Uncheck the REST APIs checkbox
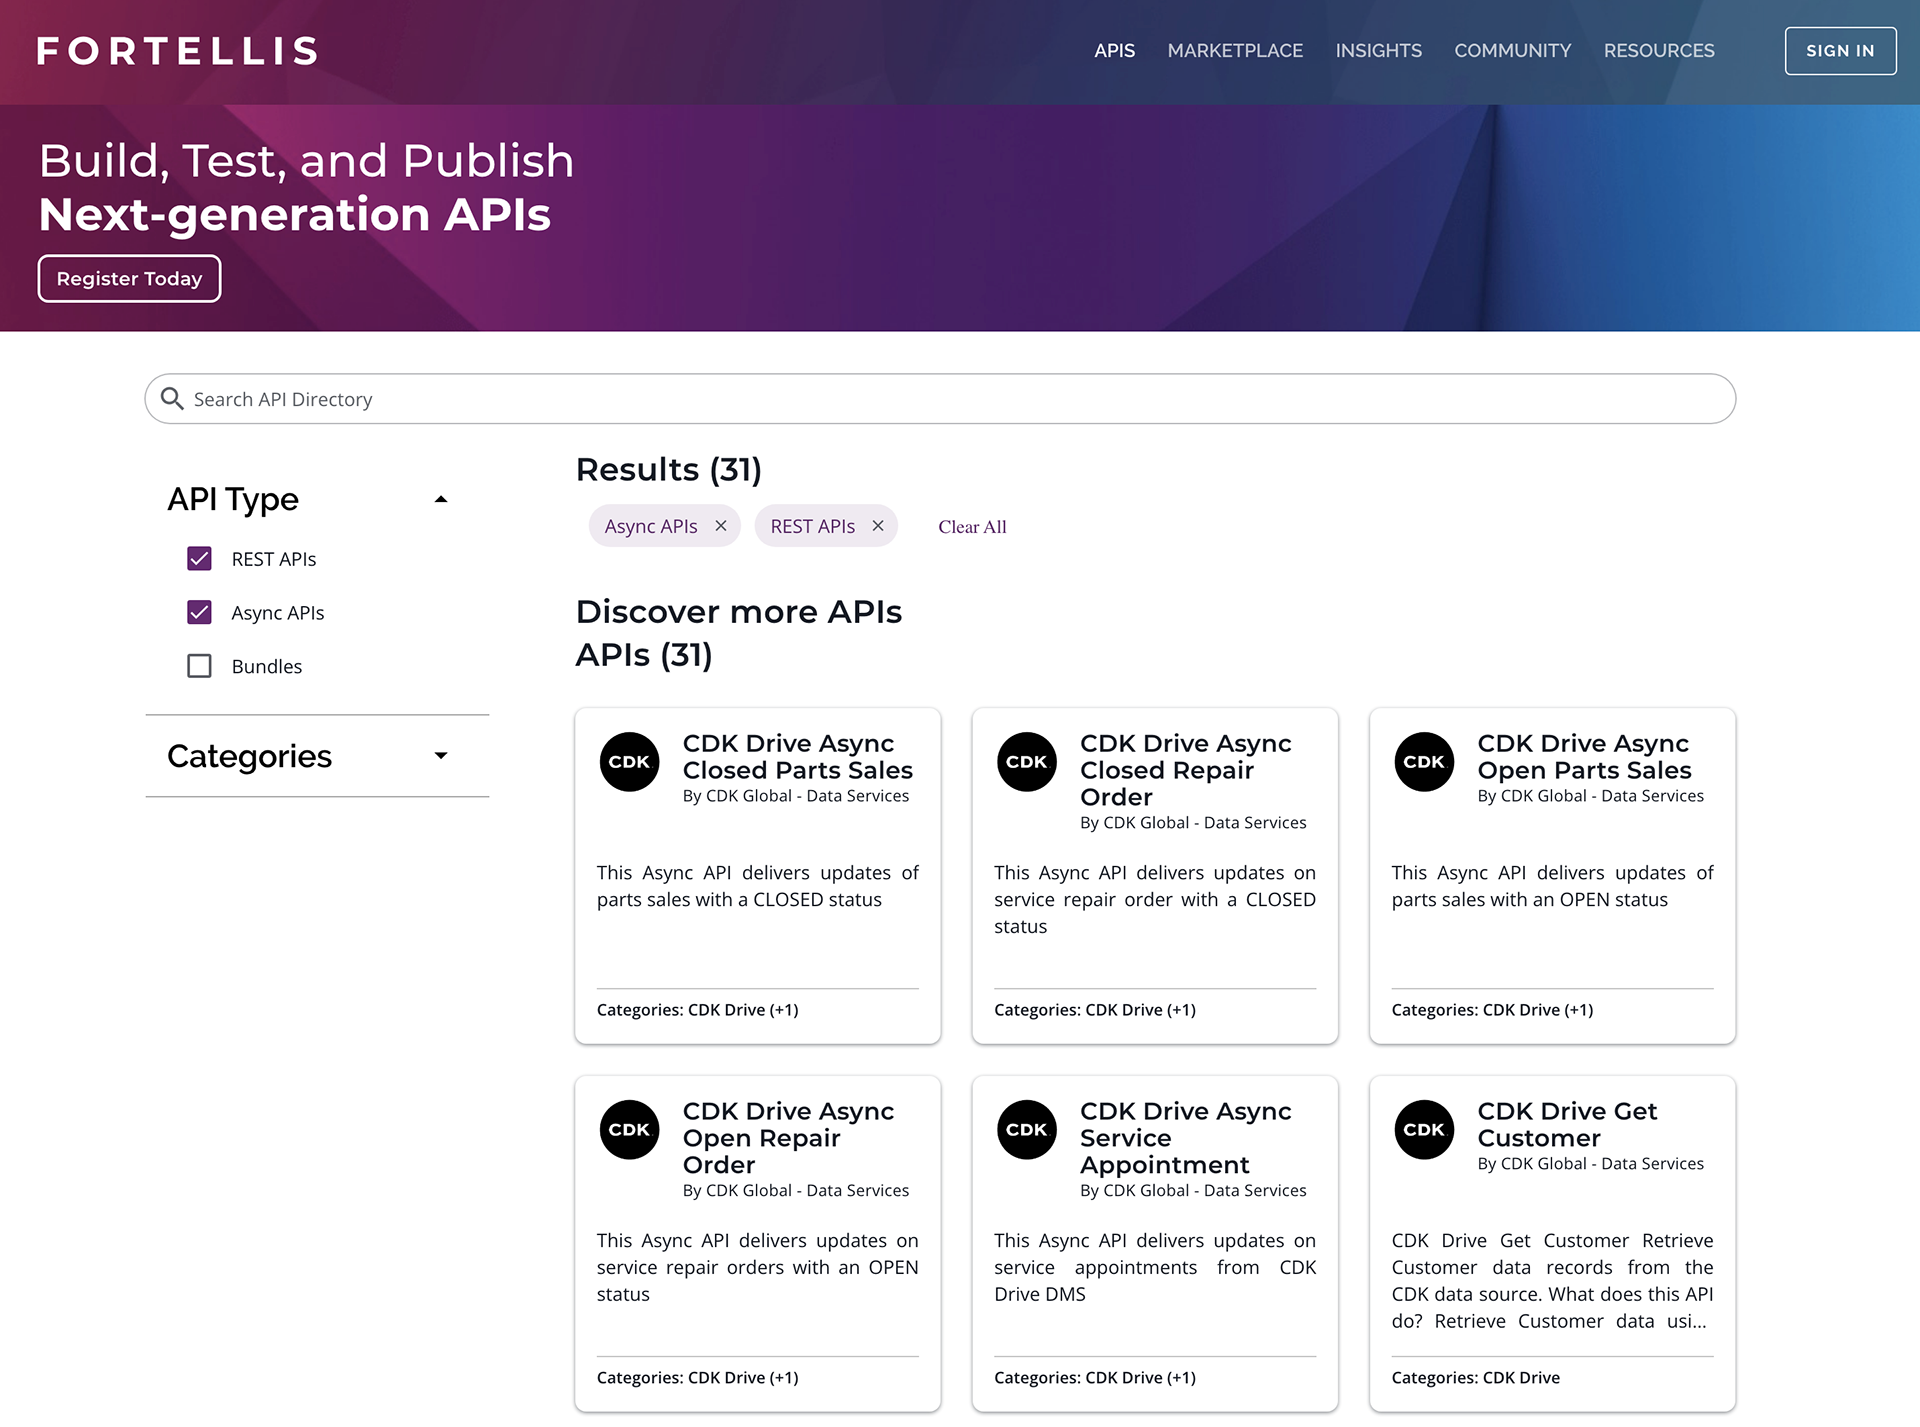 [200, 559]
